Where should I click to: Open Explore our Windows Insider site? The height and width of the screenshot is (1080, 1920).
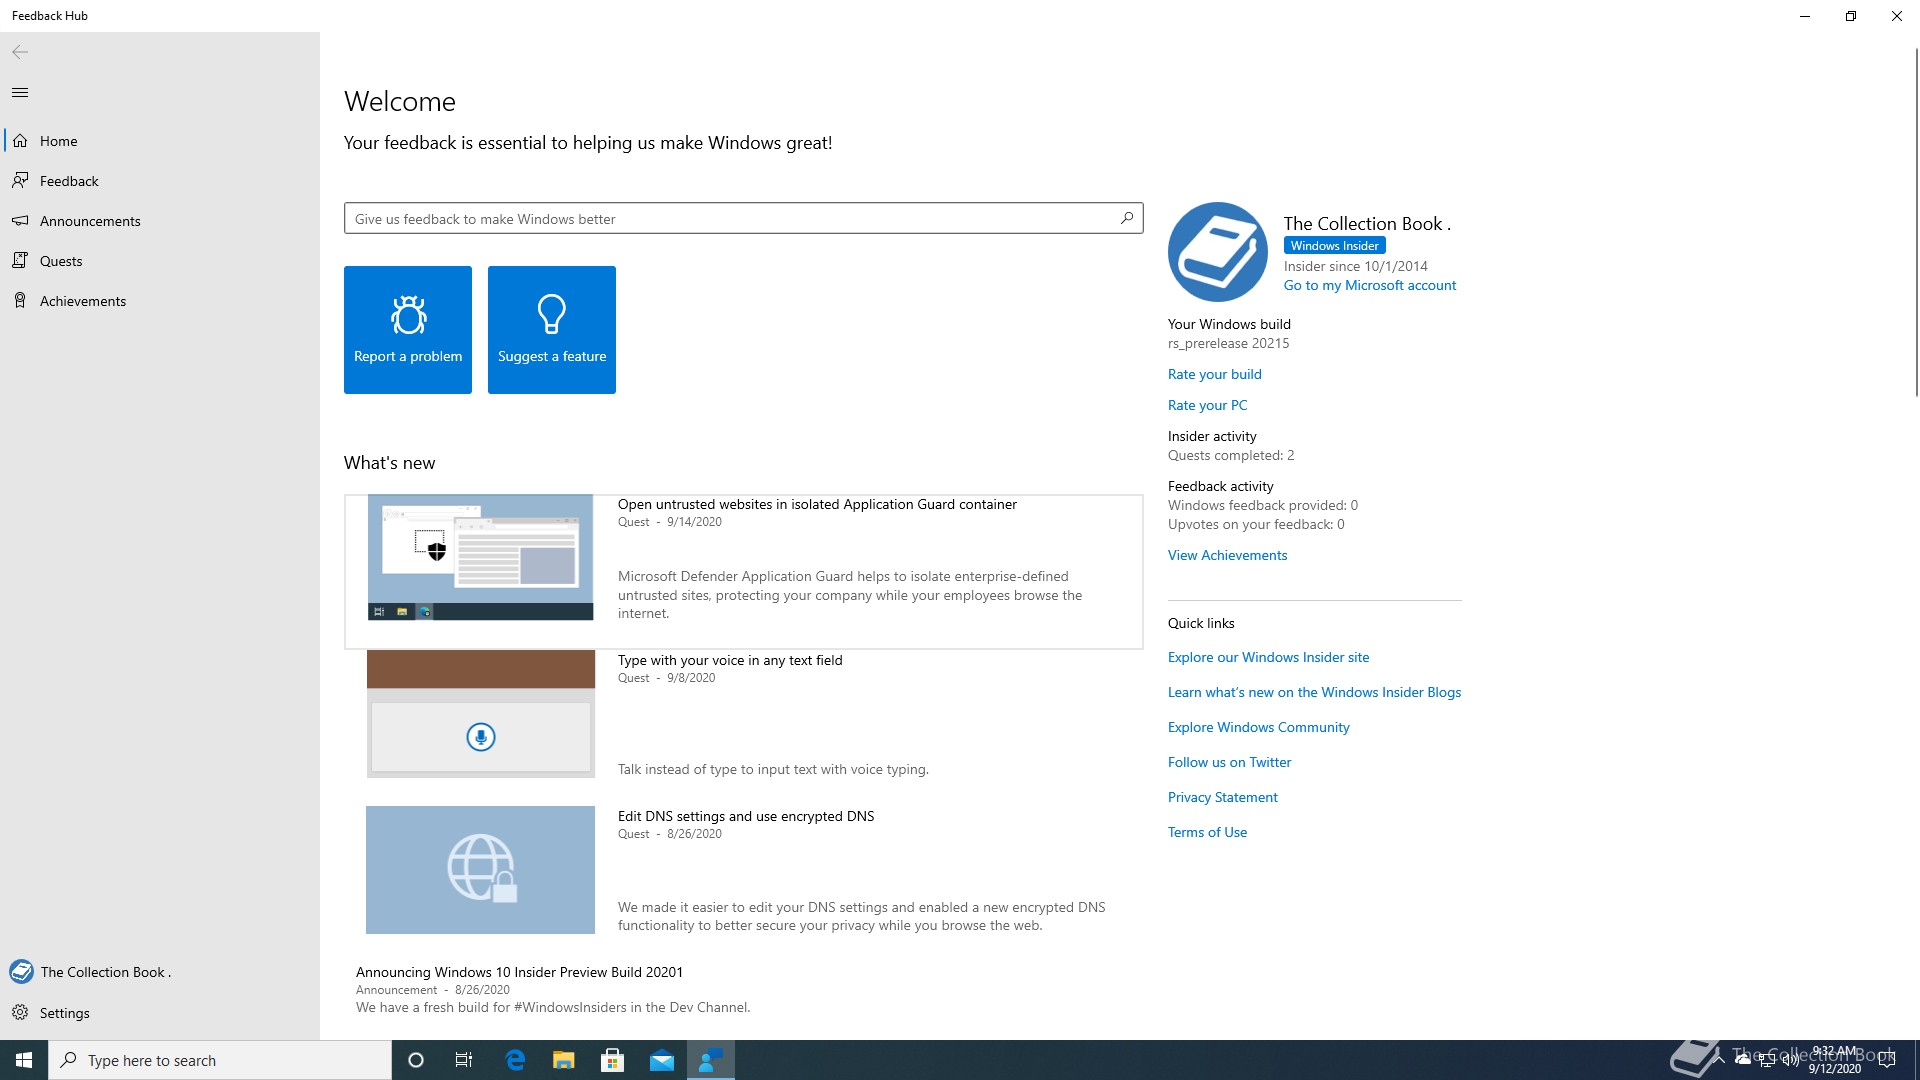click(x=1268, y=657)
